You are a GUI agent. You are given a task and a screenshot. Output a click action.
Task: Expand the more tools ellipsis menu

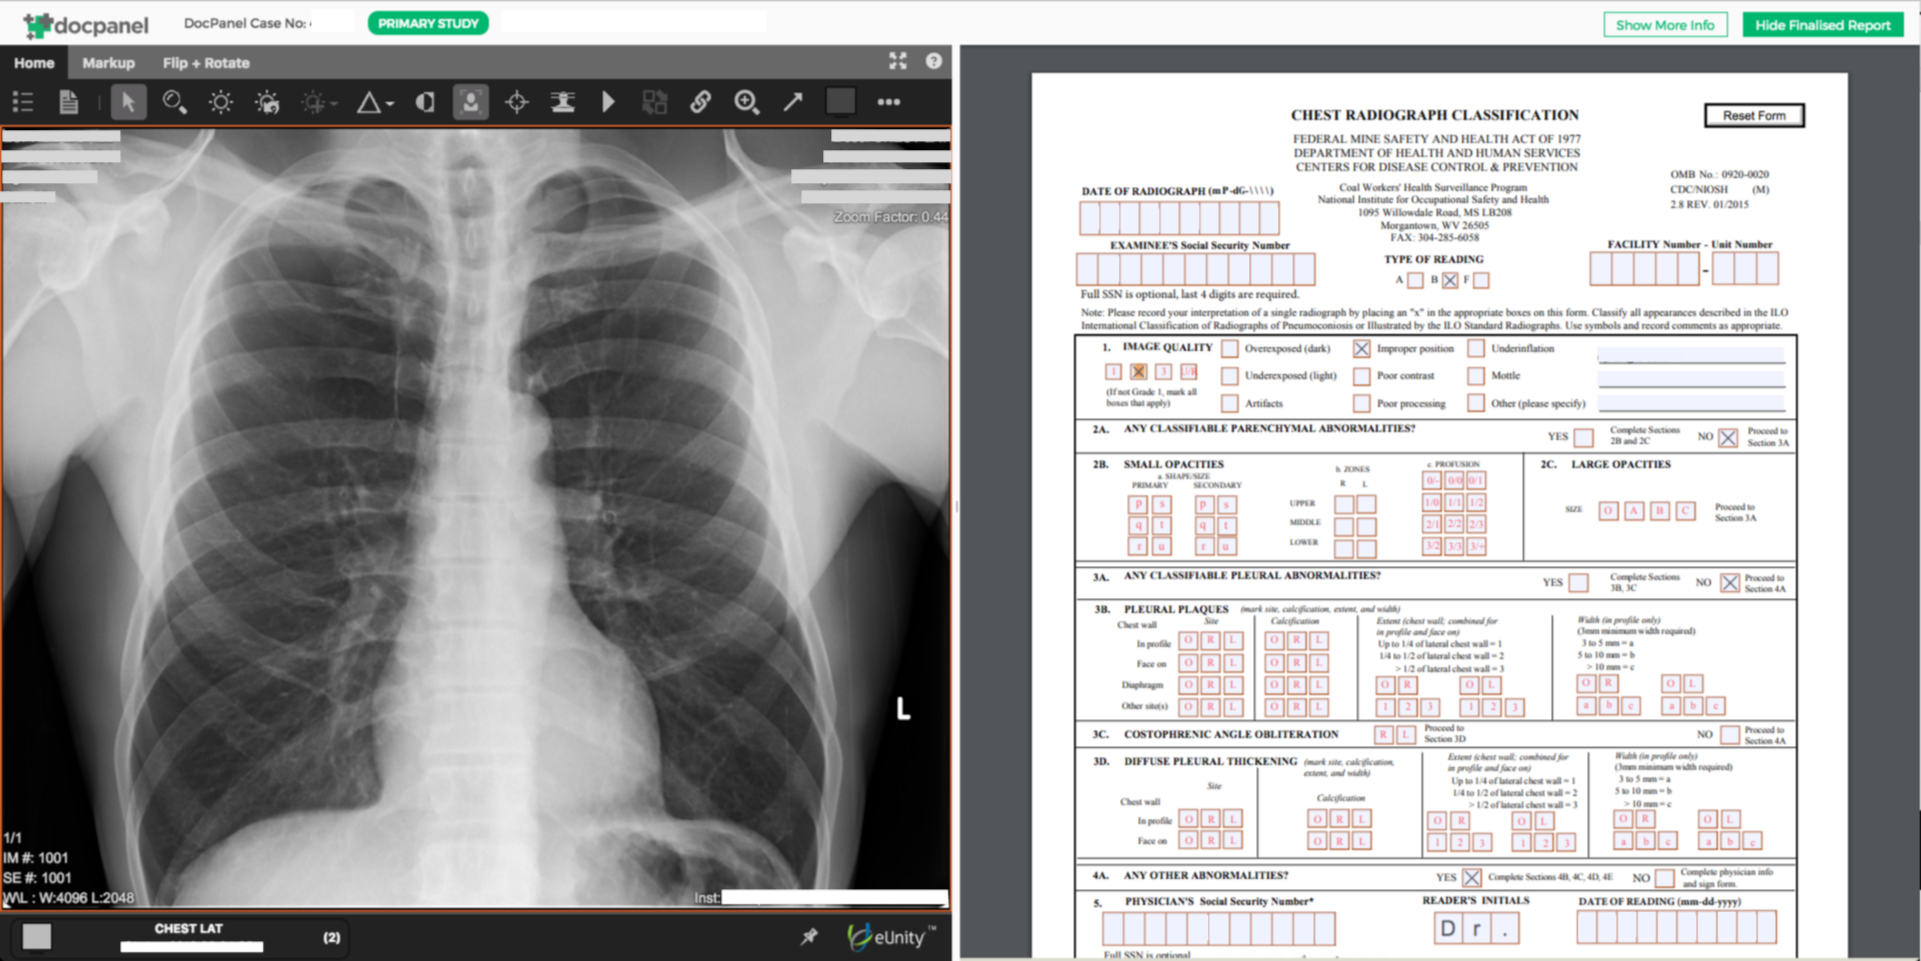pos(888,101)
